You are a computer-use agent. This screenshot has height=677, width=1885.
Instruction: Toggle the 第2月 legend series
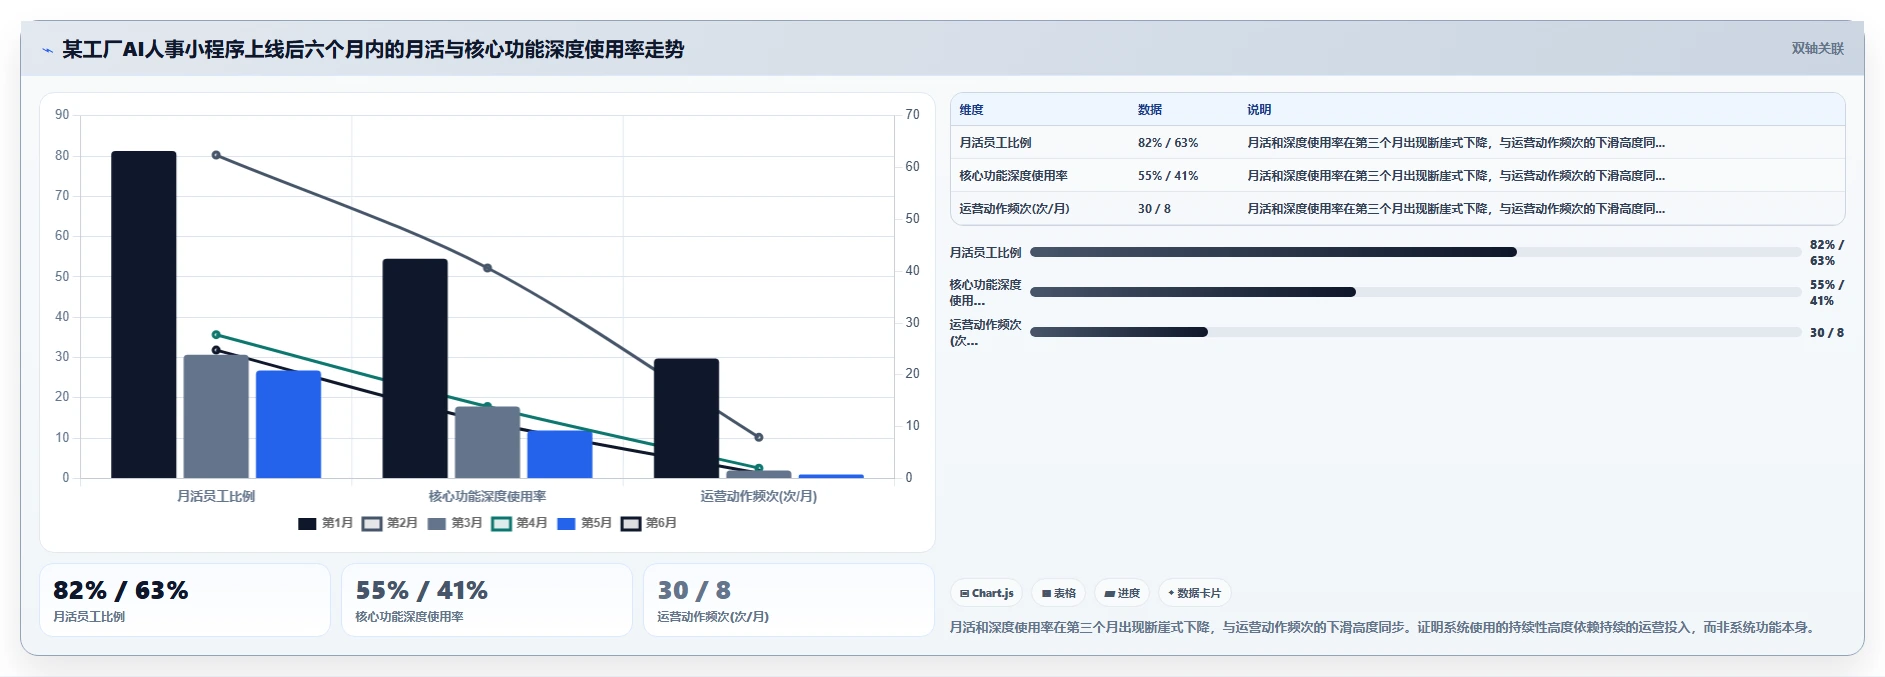(390, 523)
